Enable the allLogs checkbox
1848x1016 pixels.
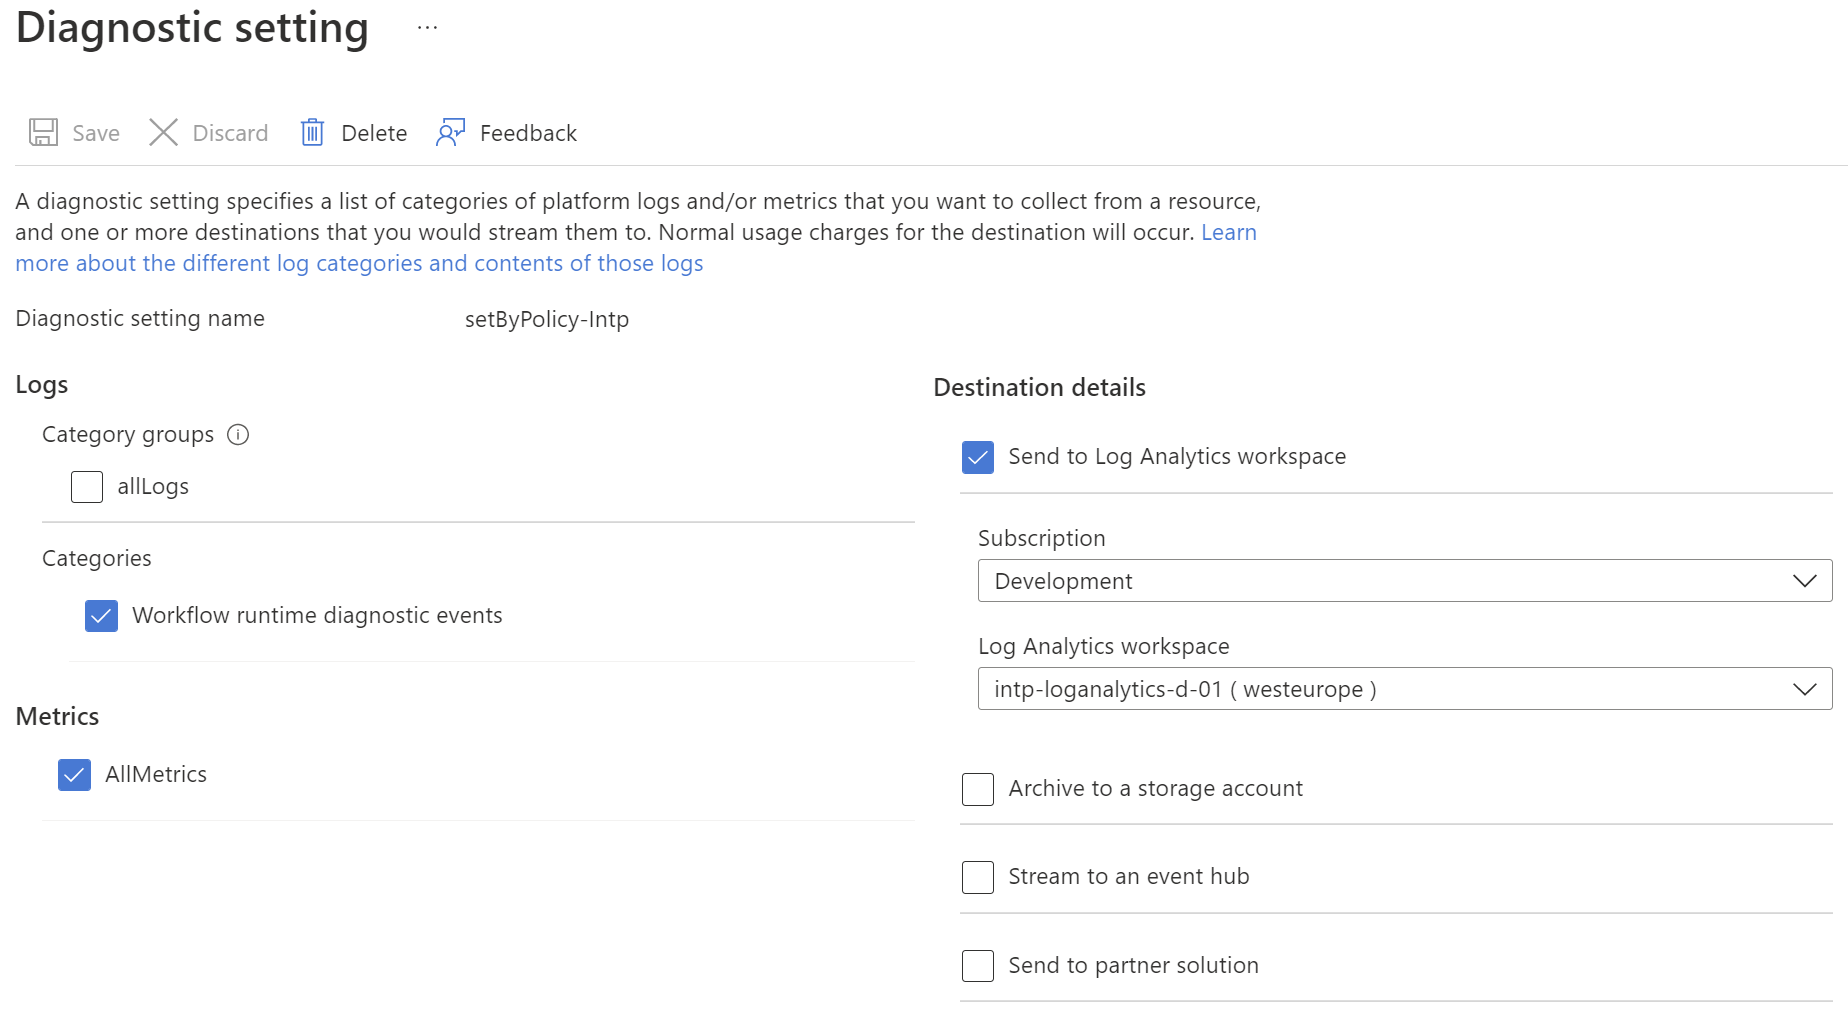(x=87, y=487)
